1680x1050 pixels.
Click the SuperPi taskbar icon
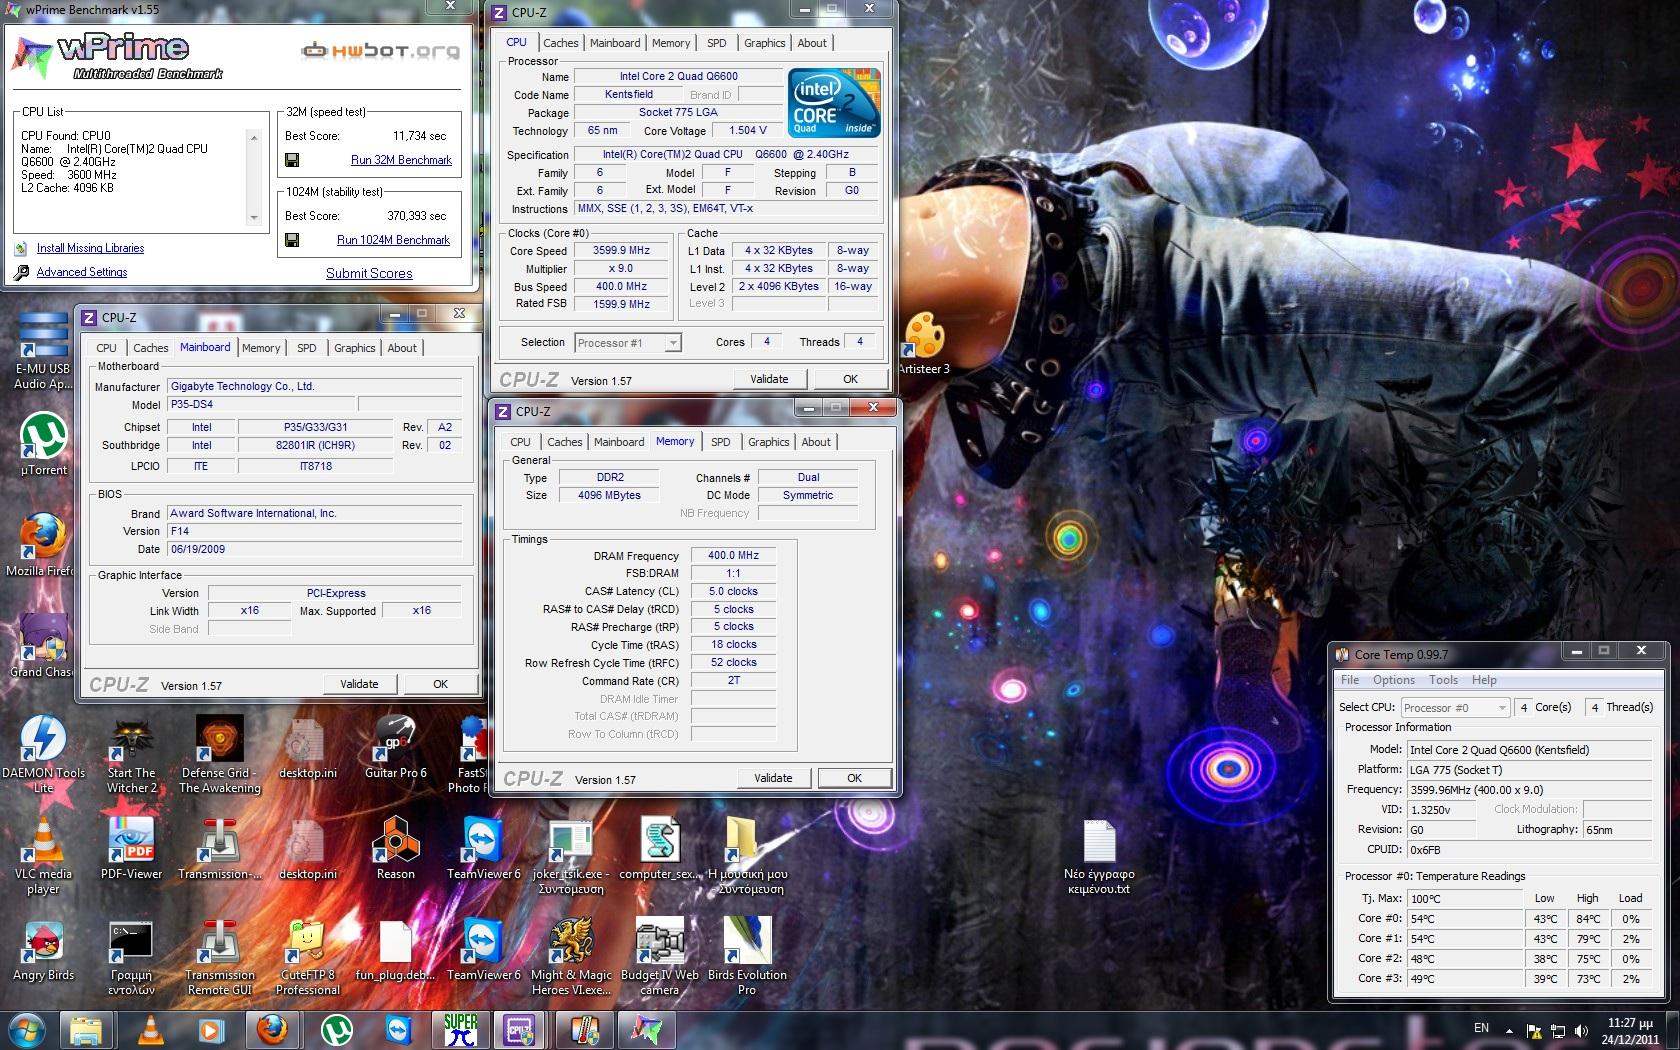point(460,1030)
